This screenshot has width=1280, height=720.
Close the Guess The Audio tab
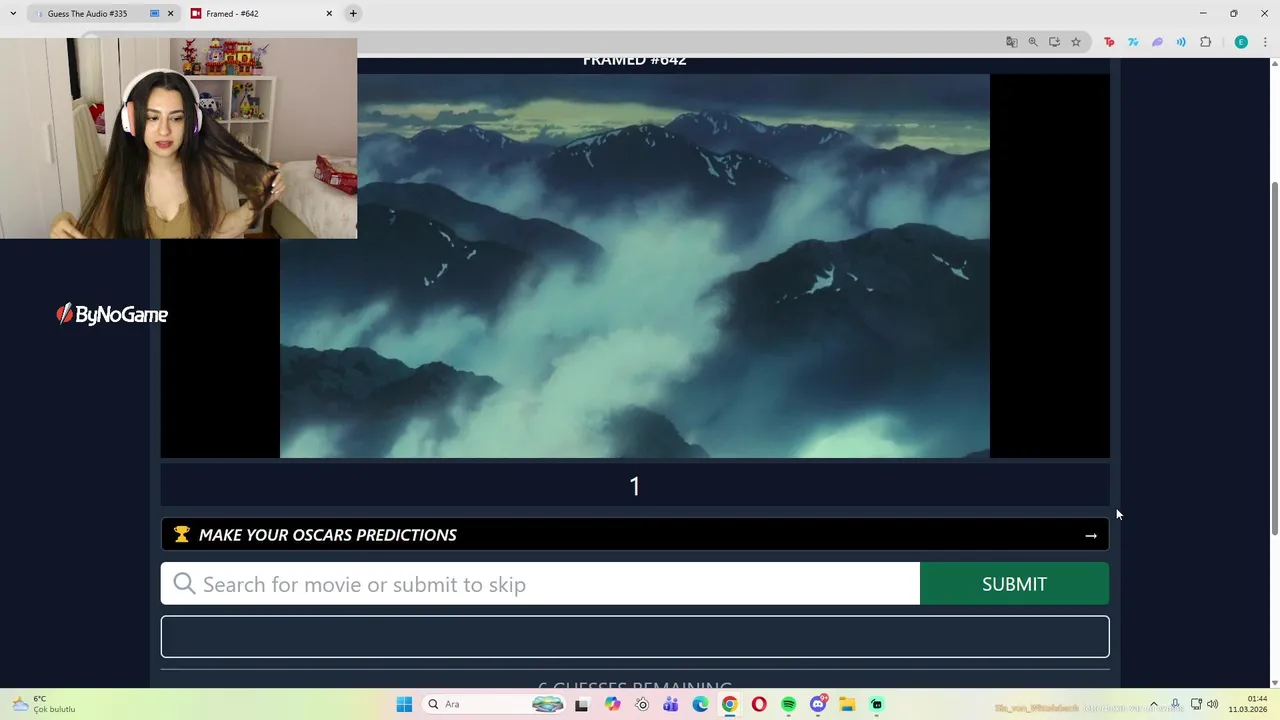pos(170,14)
